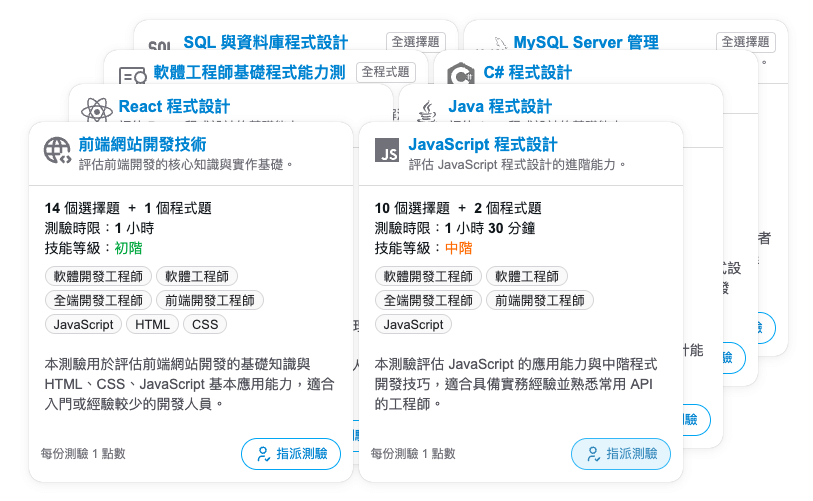Click the 全選擇題 badge on SQL card

pyautogui.click(x=415, y=41)
